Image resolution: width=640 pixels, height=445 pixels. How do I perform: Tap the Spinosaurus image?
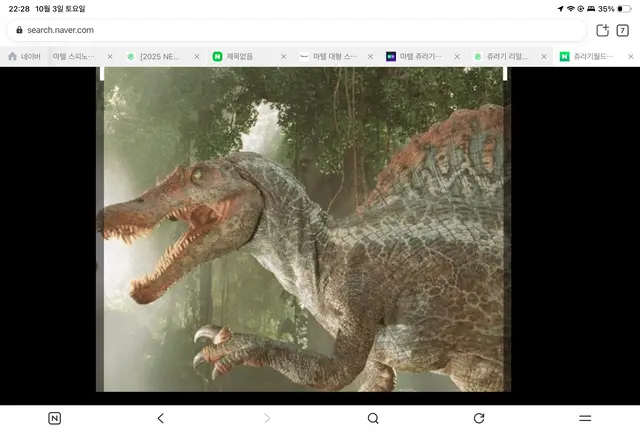tap(303, 229)
